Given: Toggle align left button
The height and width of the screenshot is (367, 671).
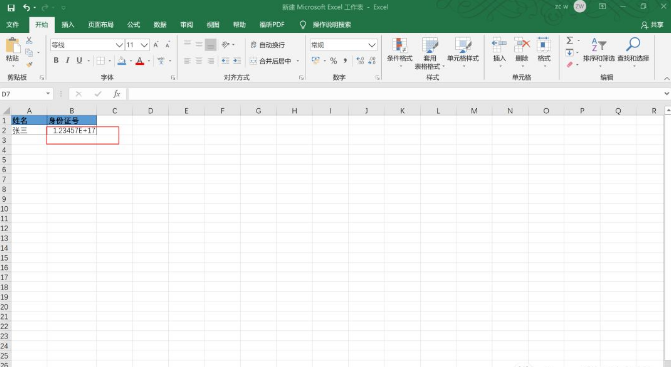Looking at the screenshot, I should tap(187, 61).
